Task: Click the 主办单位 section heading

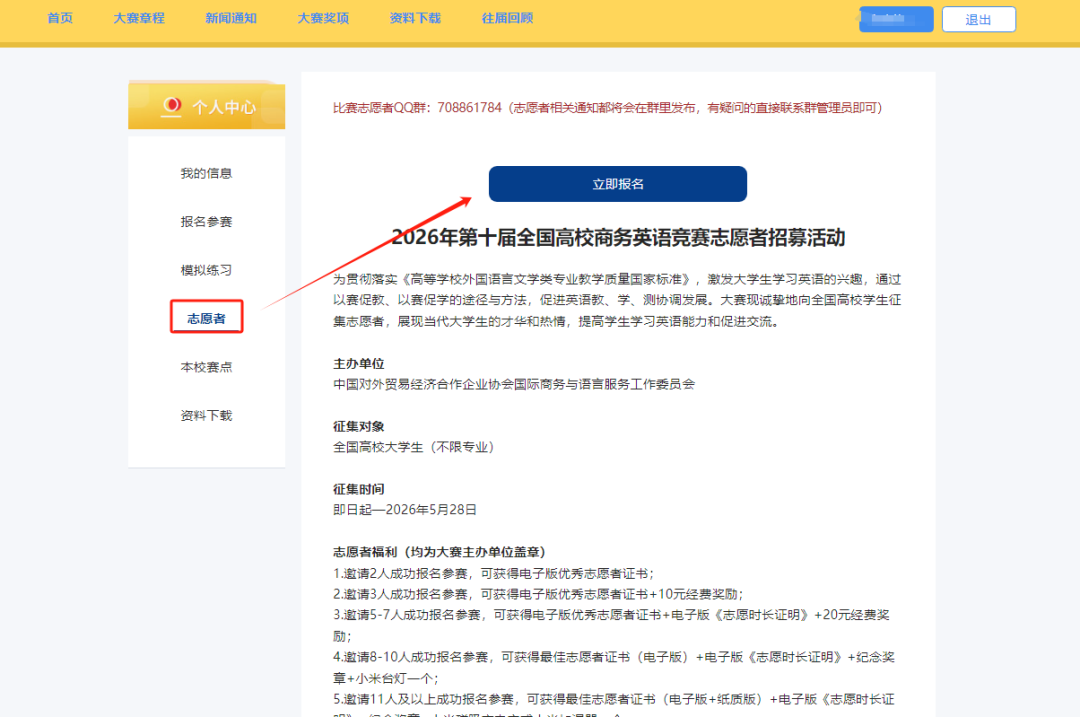Action: (358, 364)
